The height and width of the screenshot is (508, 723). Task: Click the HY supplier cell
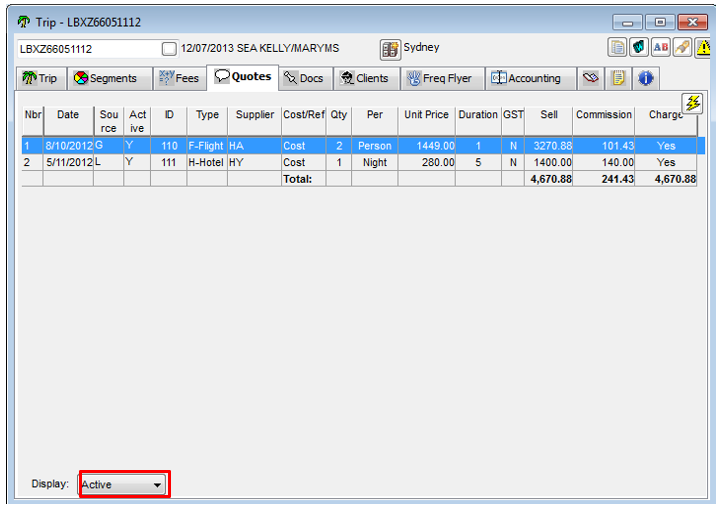point(255,162)
